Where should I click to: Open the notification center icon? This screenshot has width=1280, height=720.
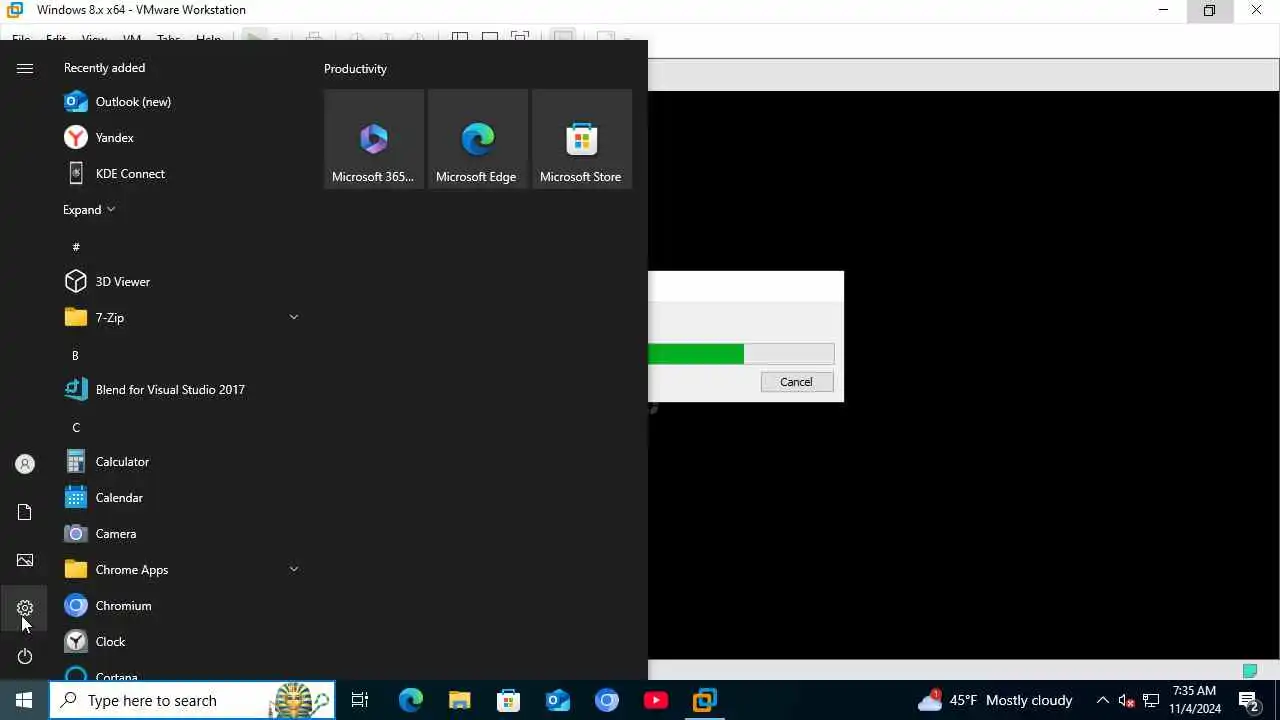click(1249, 700)
